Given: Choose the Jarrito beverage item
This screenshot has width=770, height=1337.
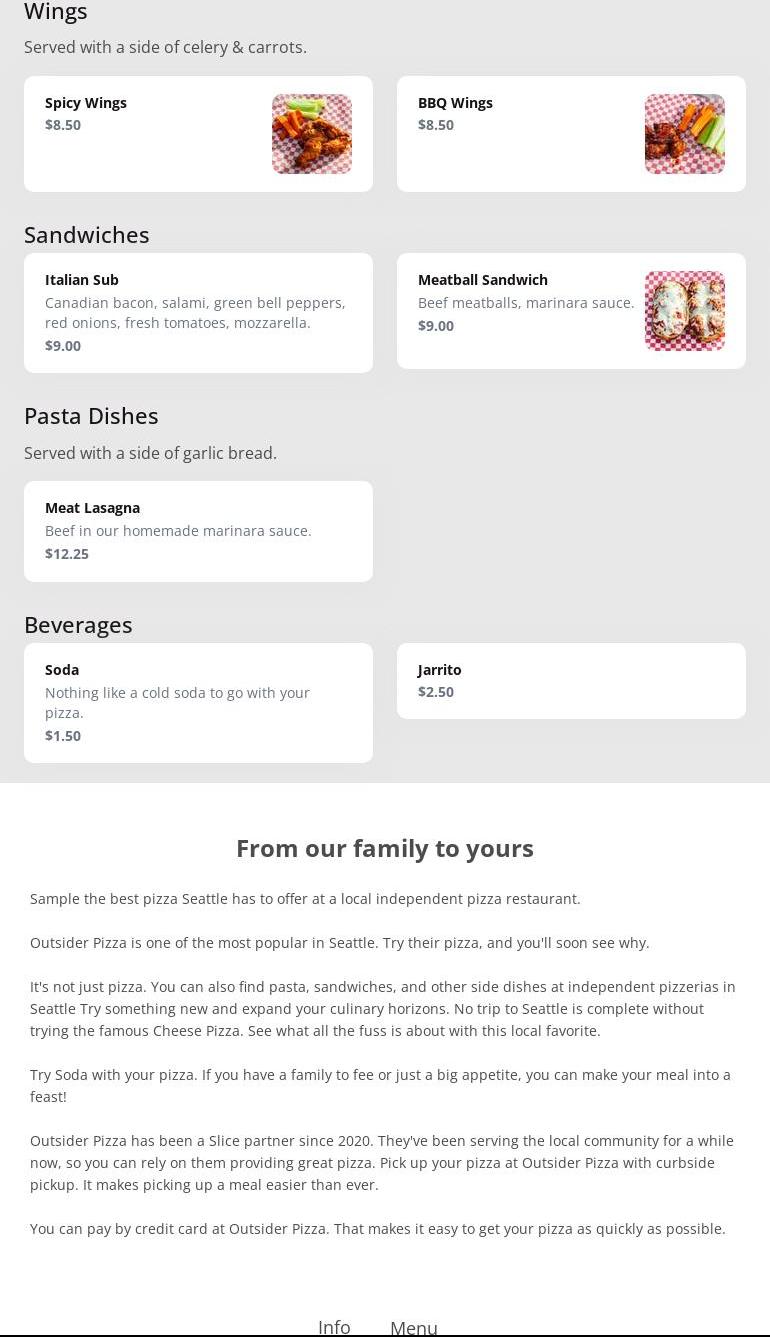Looking at the screenshot, I should pyautogui.click(x=571, y=680).
